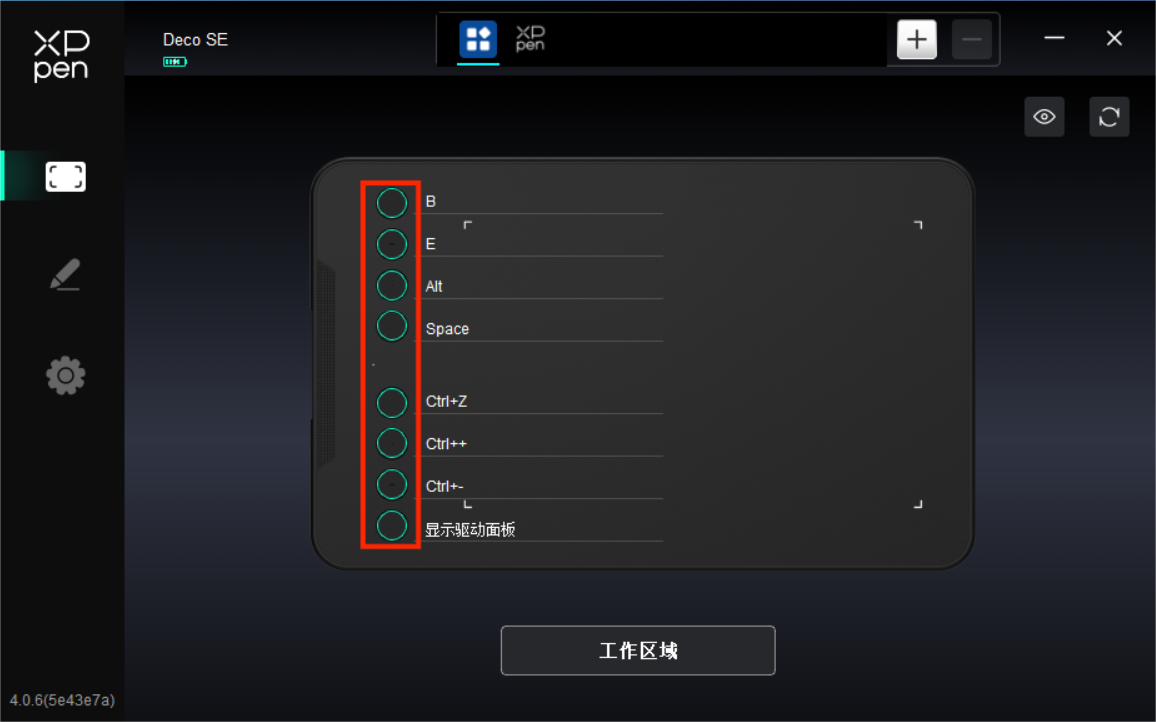The image size is (1156, 722).
Task: Add application with the plus button
Action: click(x=916, y=39)
